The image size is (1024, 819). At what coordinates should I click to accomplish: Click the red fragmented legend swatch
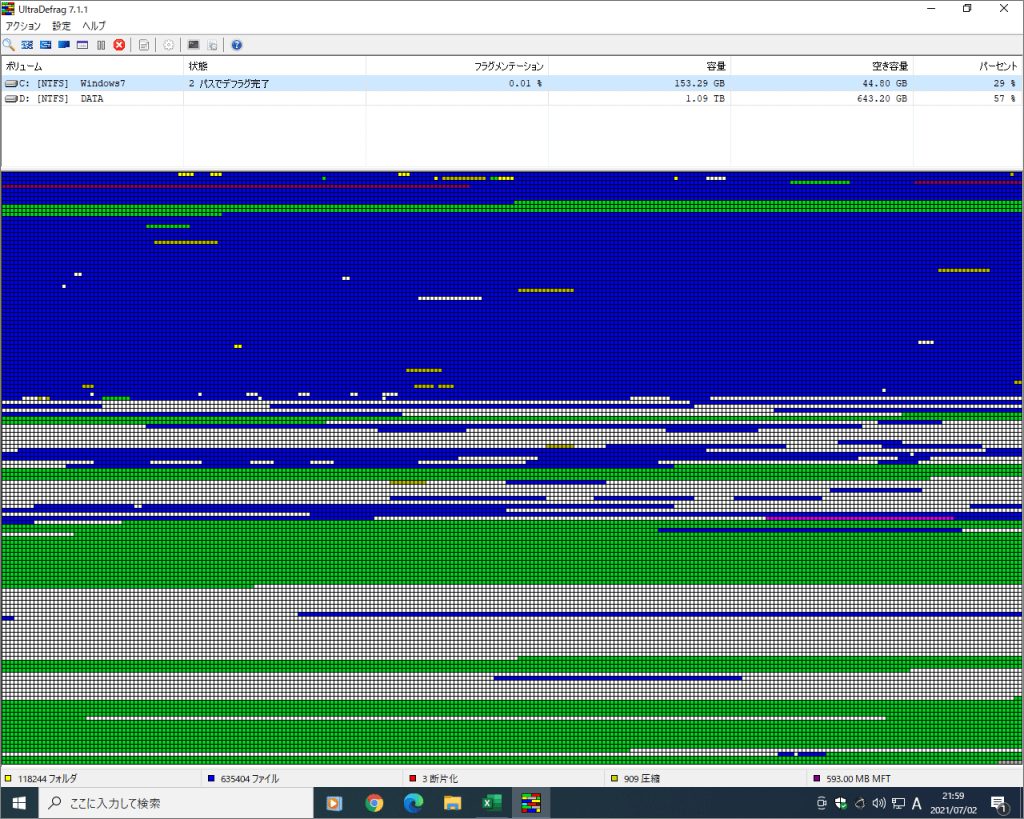[412, 779]
